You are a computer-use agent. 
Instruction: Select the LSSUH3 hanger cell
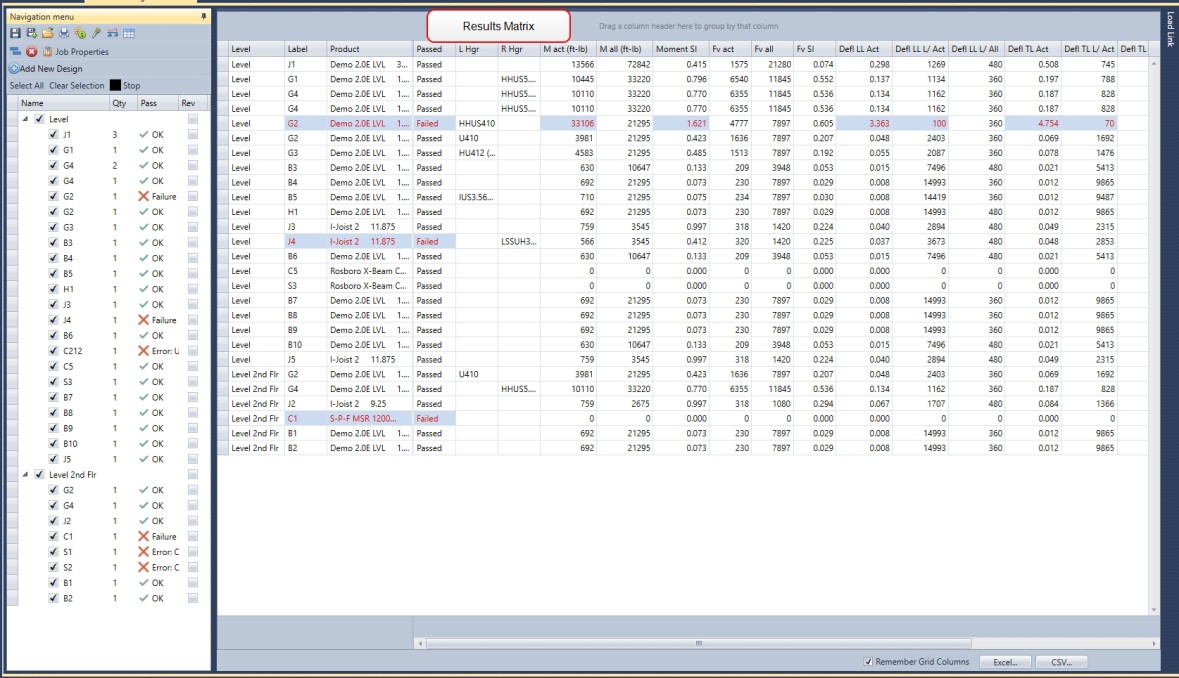click(x=519, y=241)
